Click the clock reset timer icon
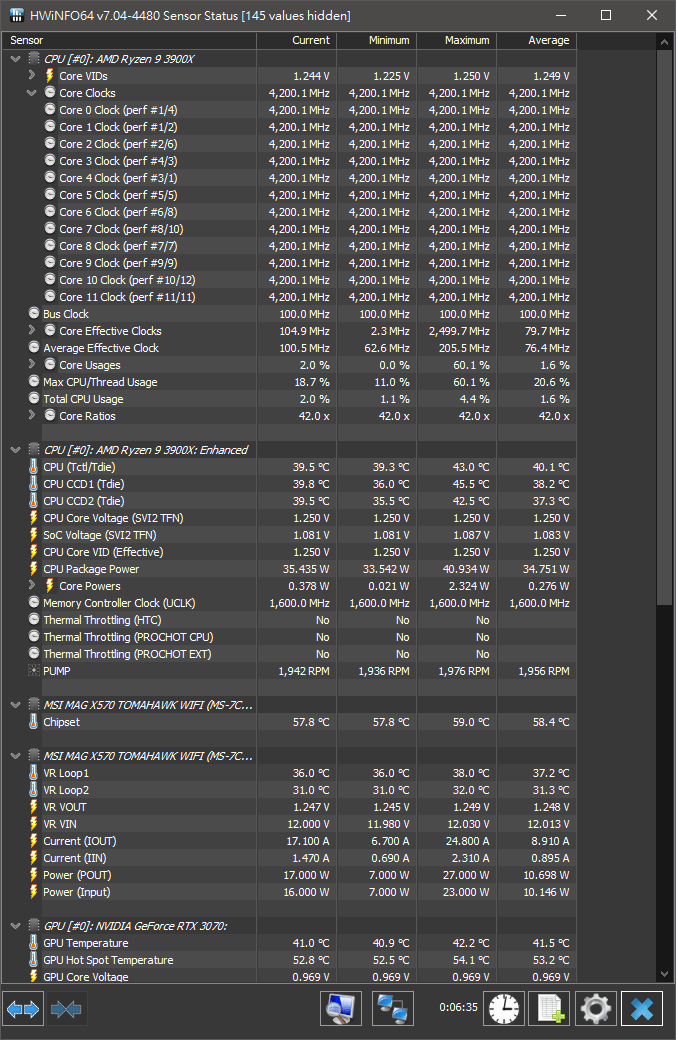 [504, 1009]
